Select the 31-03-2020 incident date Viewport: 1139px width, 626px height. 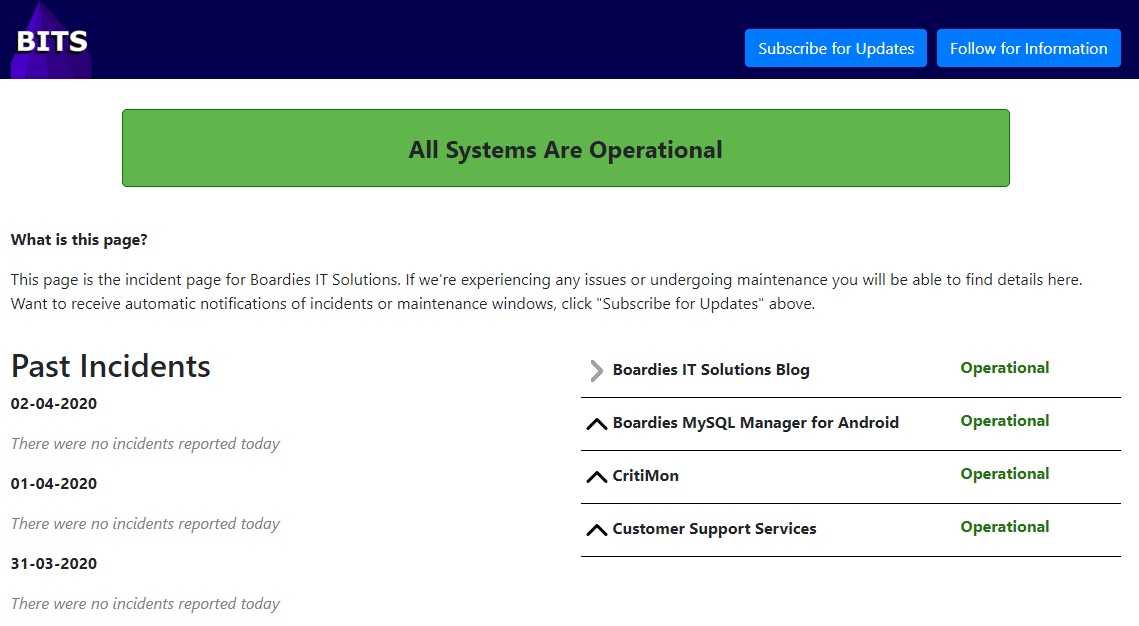coord(54,564)
